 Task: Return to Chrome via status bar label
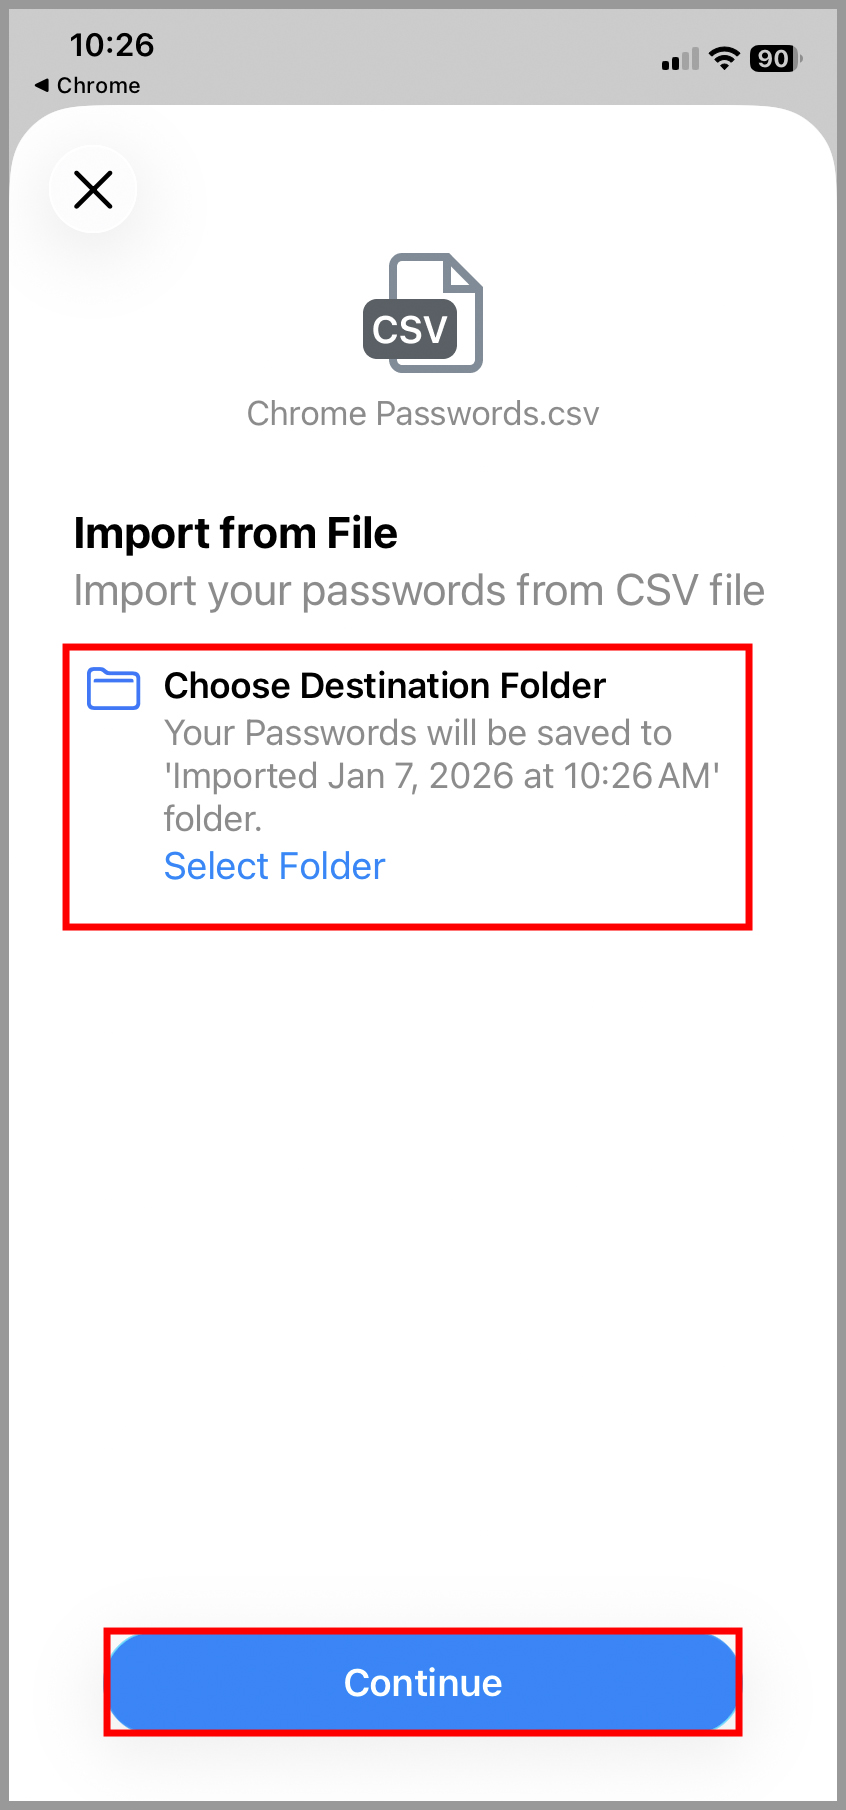tap(98, 86)
